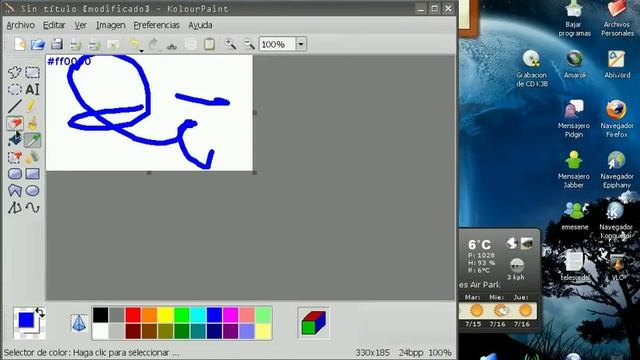This screenshot has height=360, width=640.
Task: Open Navegador Epiphany desktop icon
Action: pyautogui.click(x=617, y=169)
